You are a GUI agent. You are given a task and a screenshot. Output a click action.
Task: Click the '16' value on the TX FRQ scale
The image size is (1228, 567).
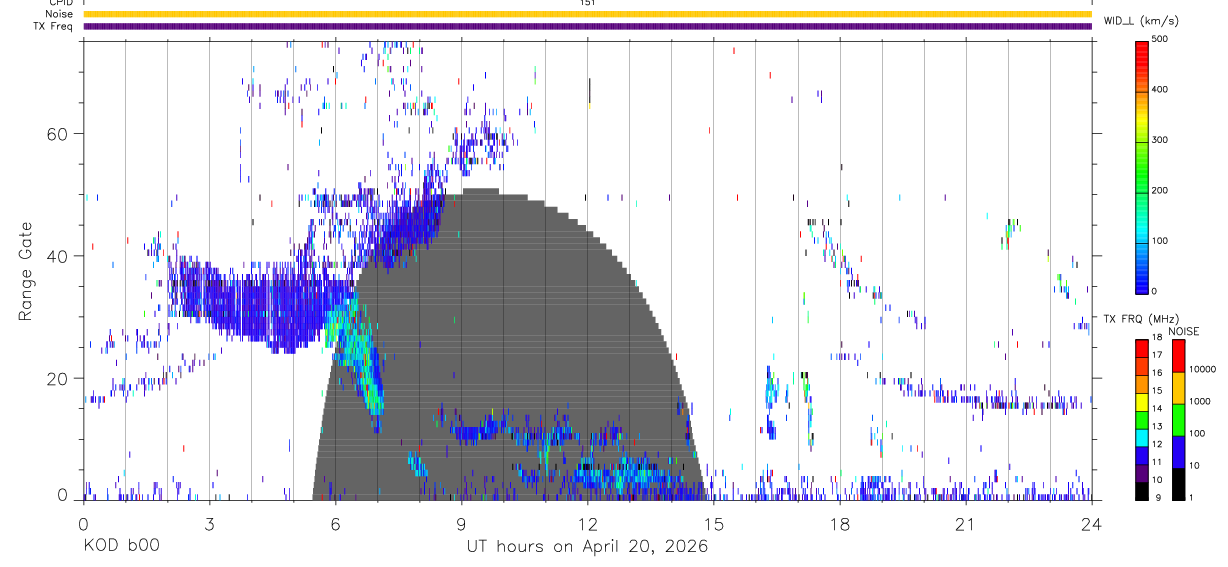pos(1157,373)
